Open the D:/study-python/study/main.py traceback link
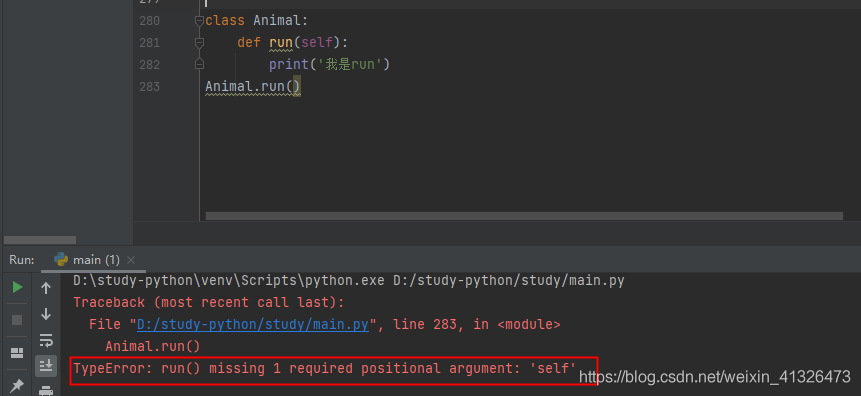The width and height of the screenshot is (861, 396). (x=253, y=325)
